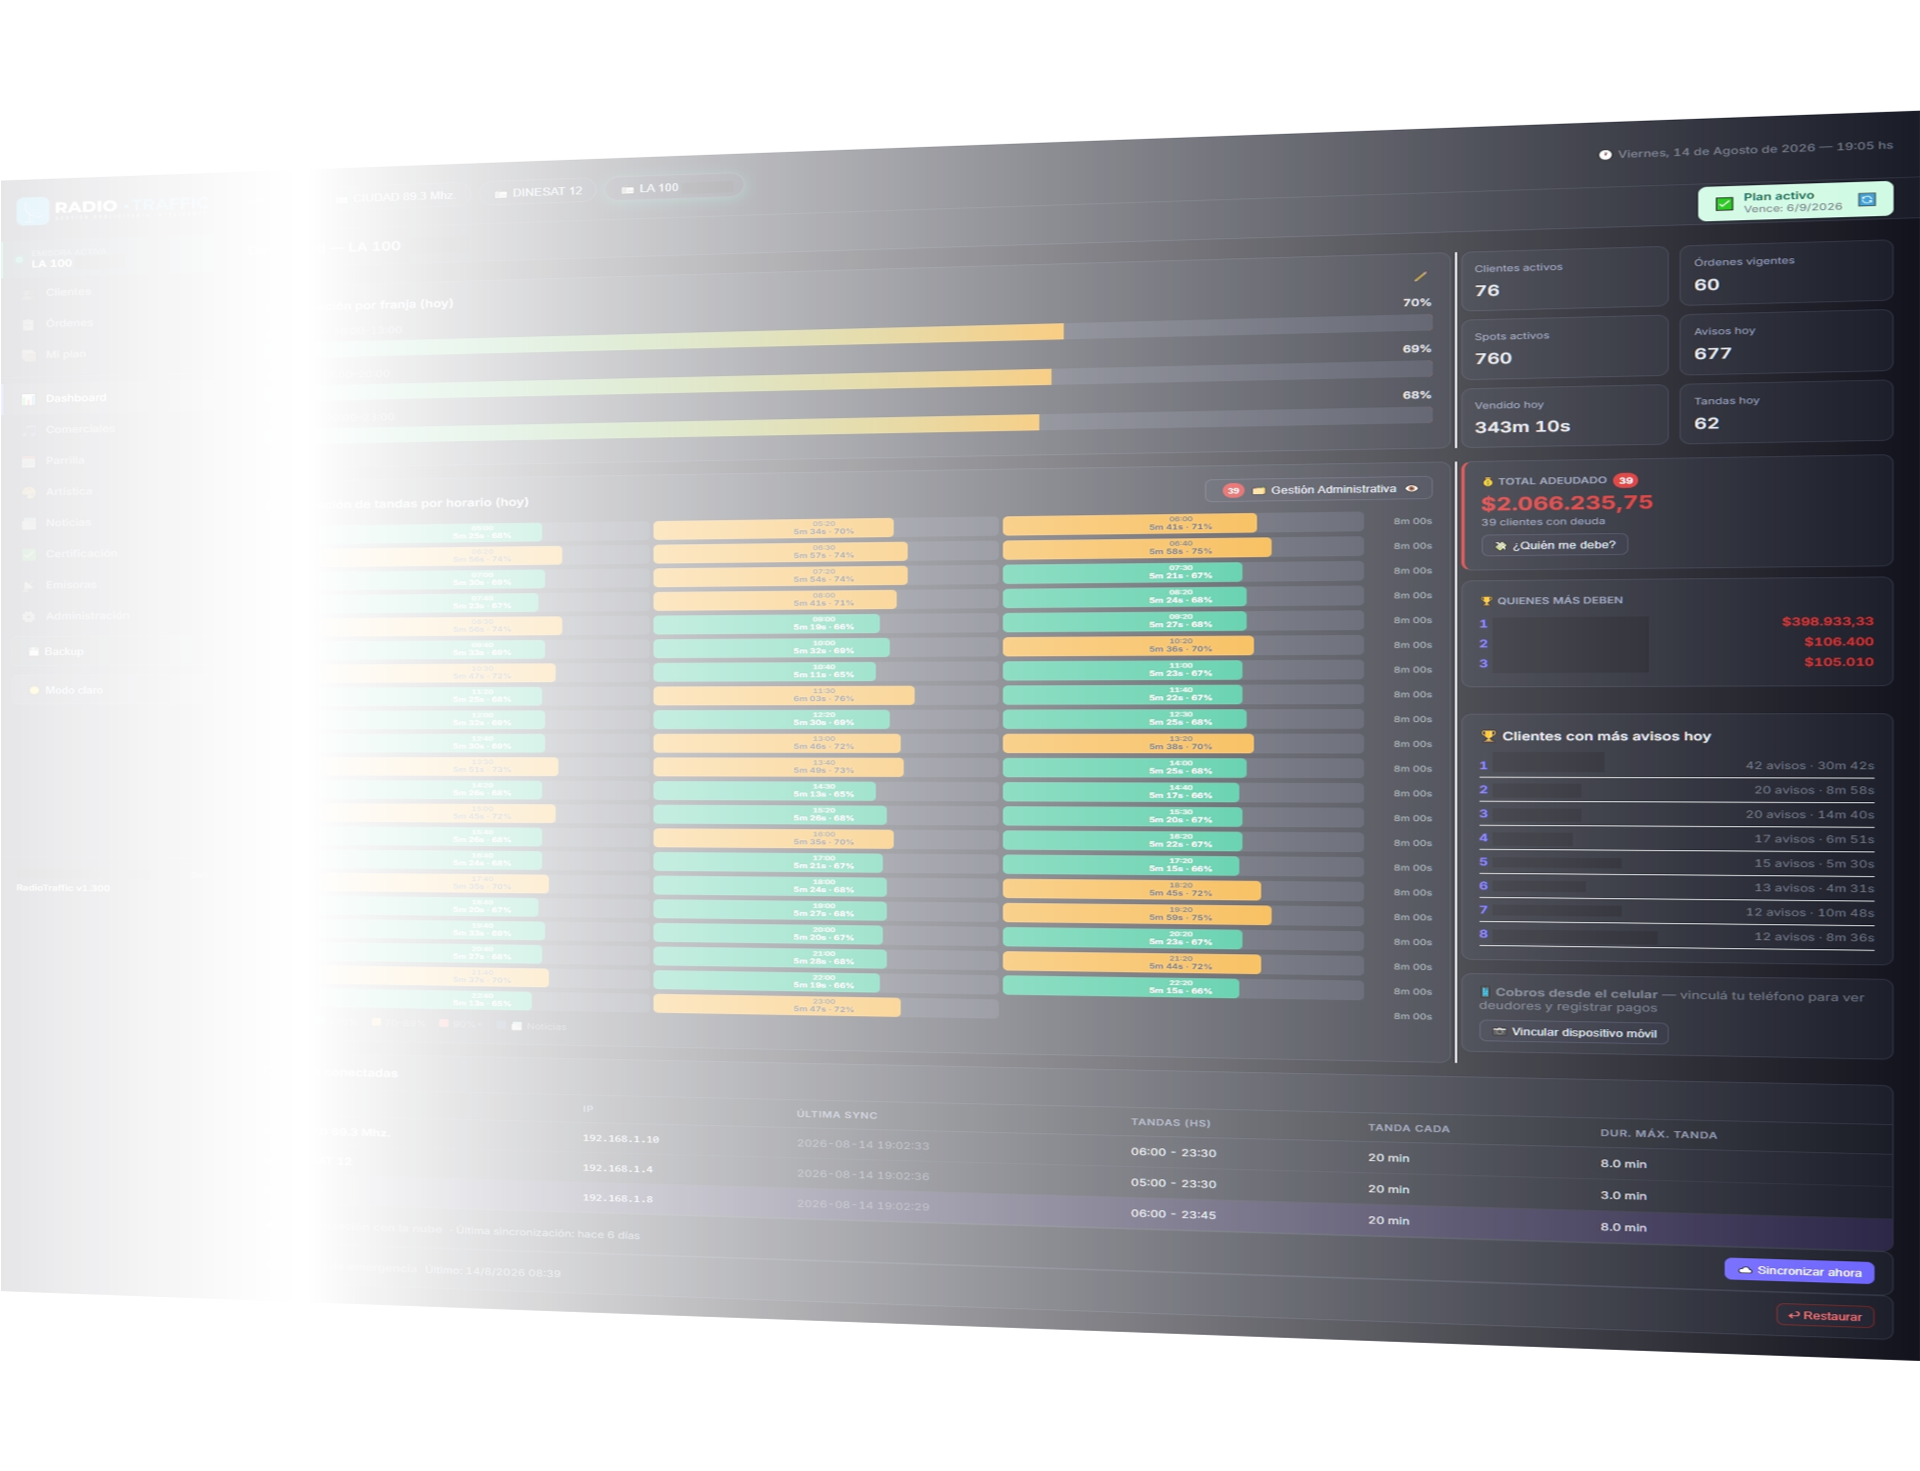Viewport: 1920px width, 1471px height.
Task: Expand the Gestión Administrativa panel
Action: click(1319, 490)
